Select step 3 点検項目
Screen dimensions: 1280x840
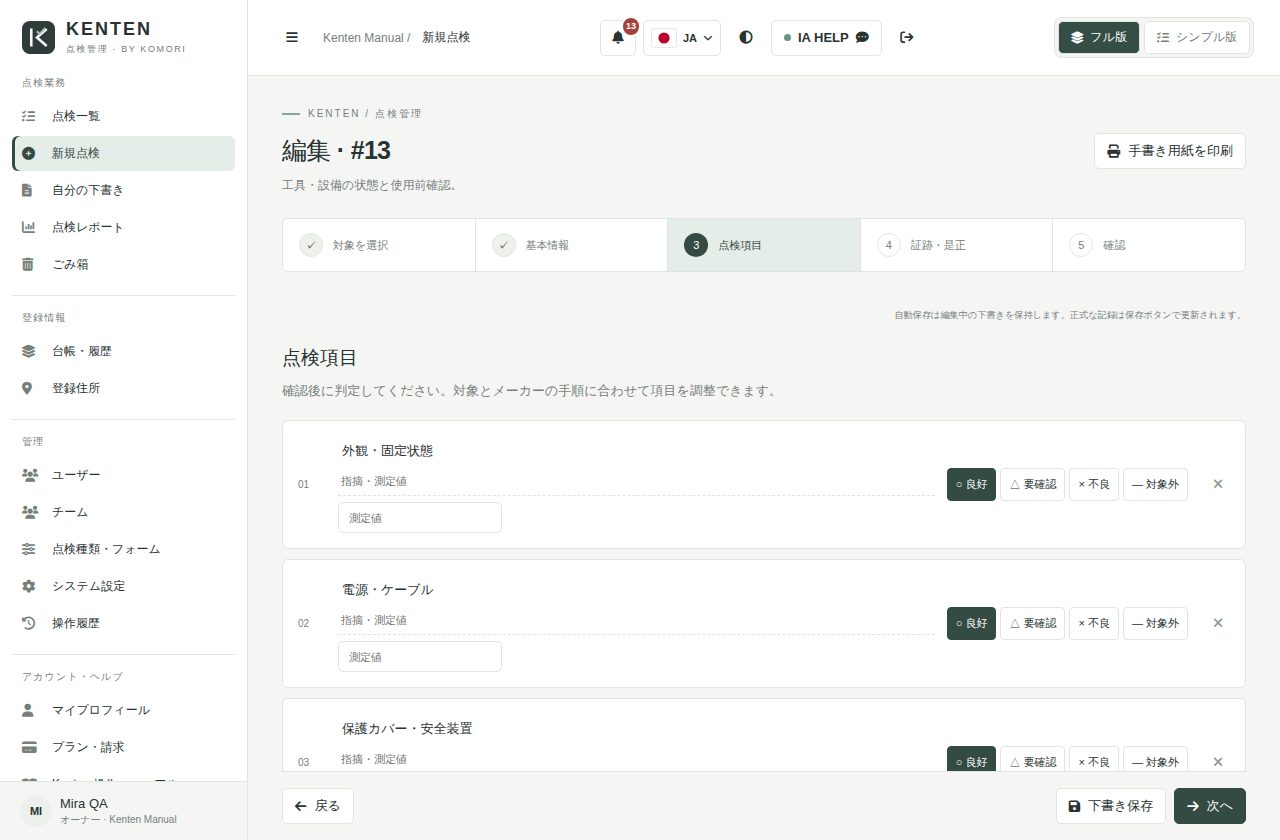764,245
